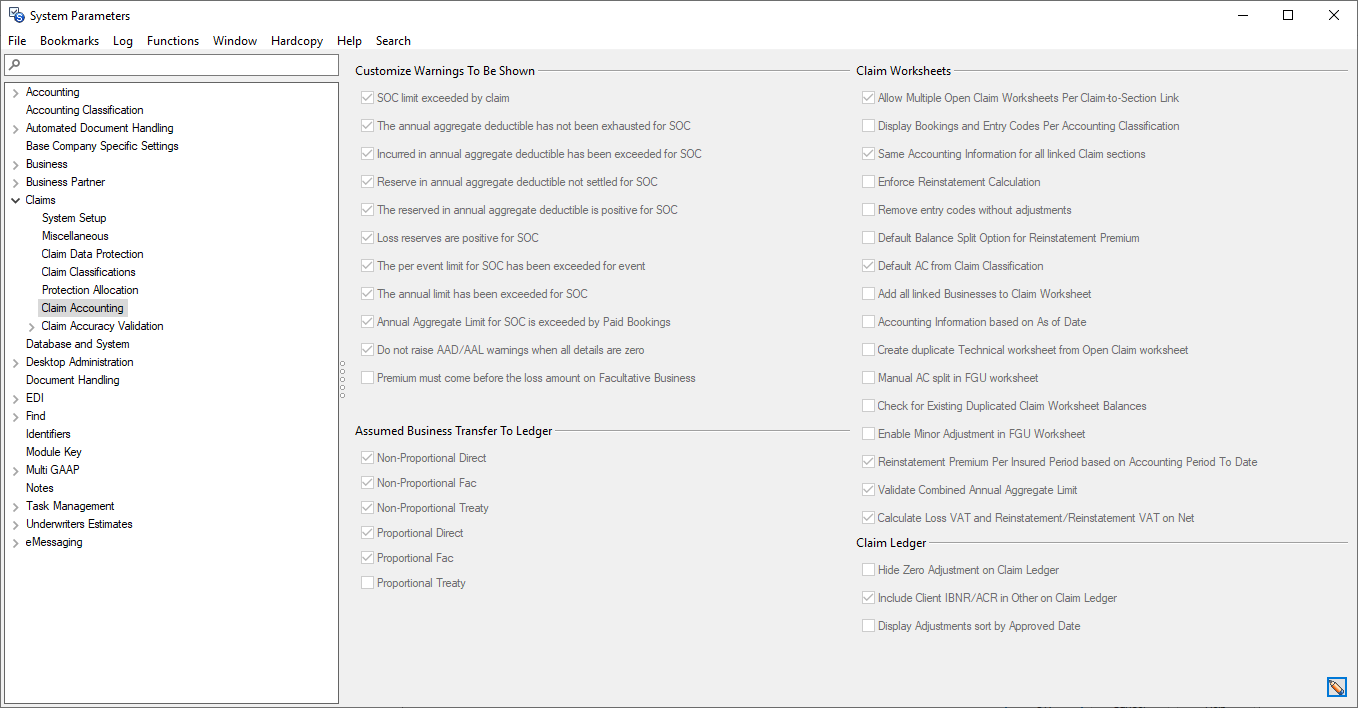This screenshot has width=1358, height=708.
Task: Expand the Business Partner tree node
Action: [x=16, y=181]
